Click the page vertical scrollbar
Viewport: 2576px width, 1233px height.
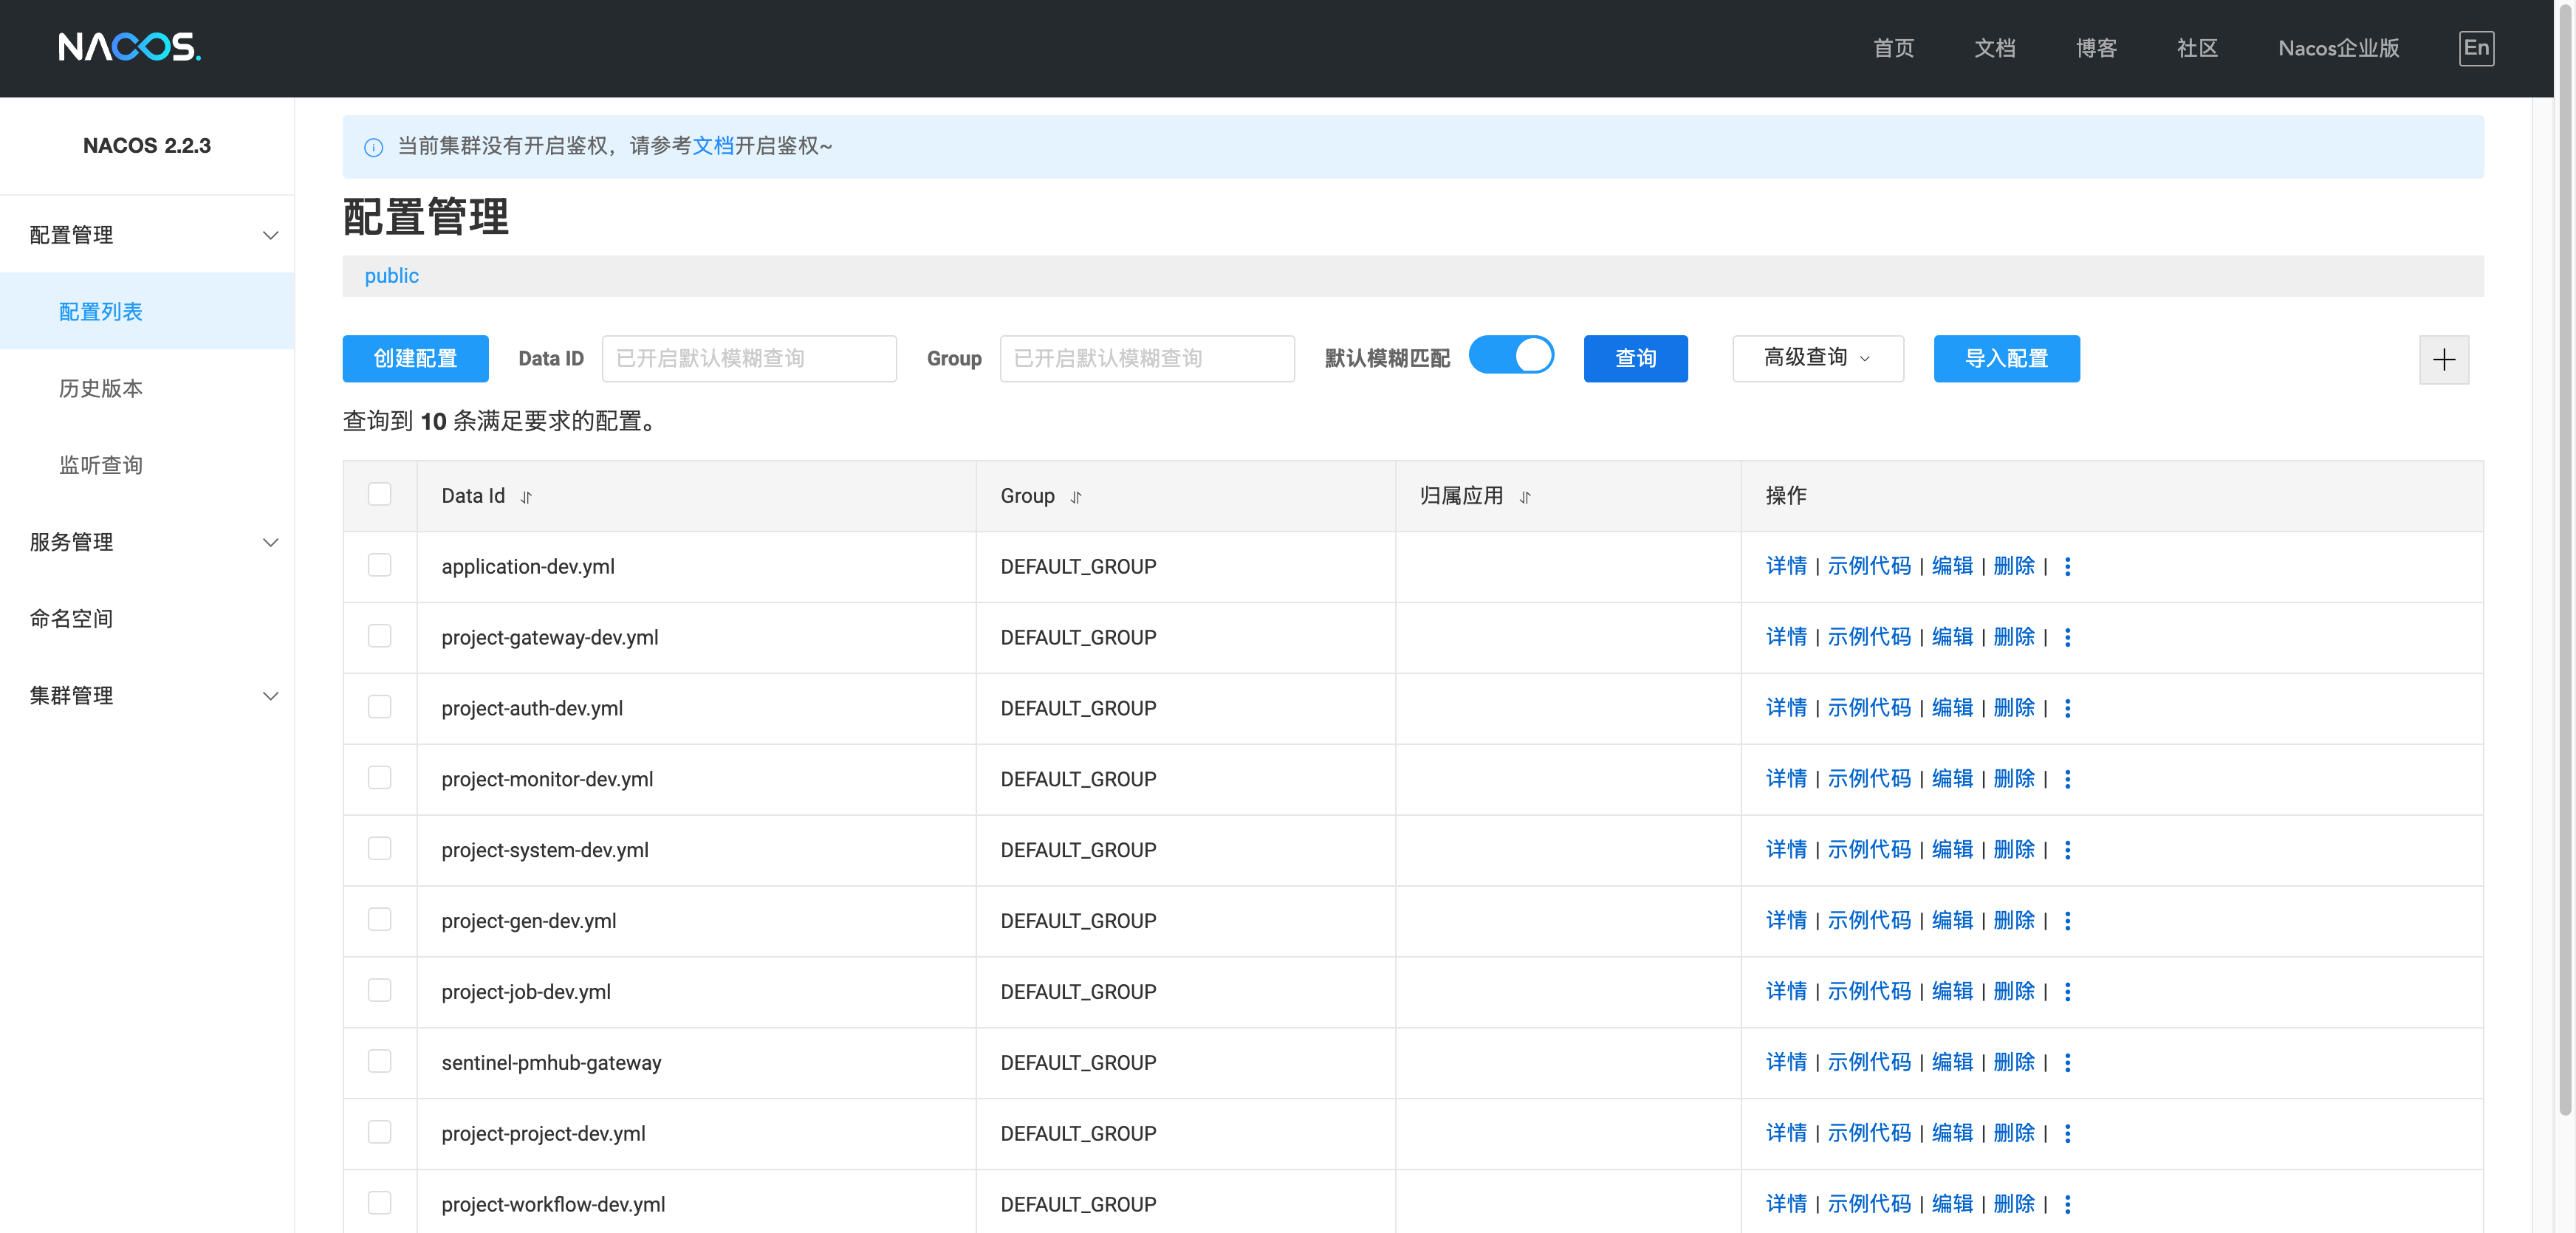2565,560
